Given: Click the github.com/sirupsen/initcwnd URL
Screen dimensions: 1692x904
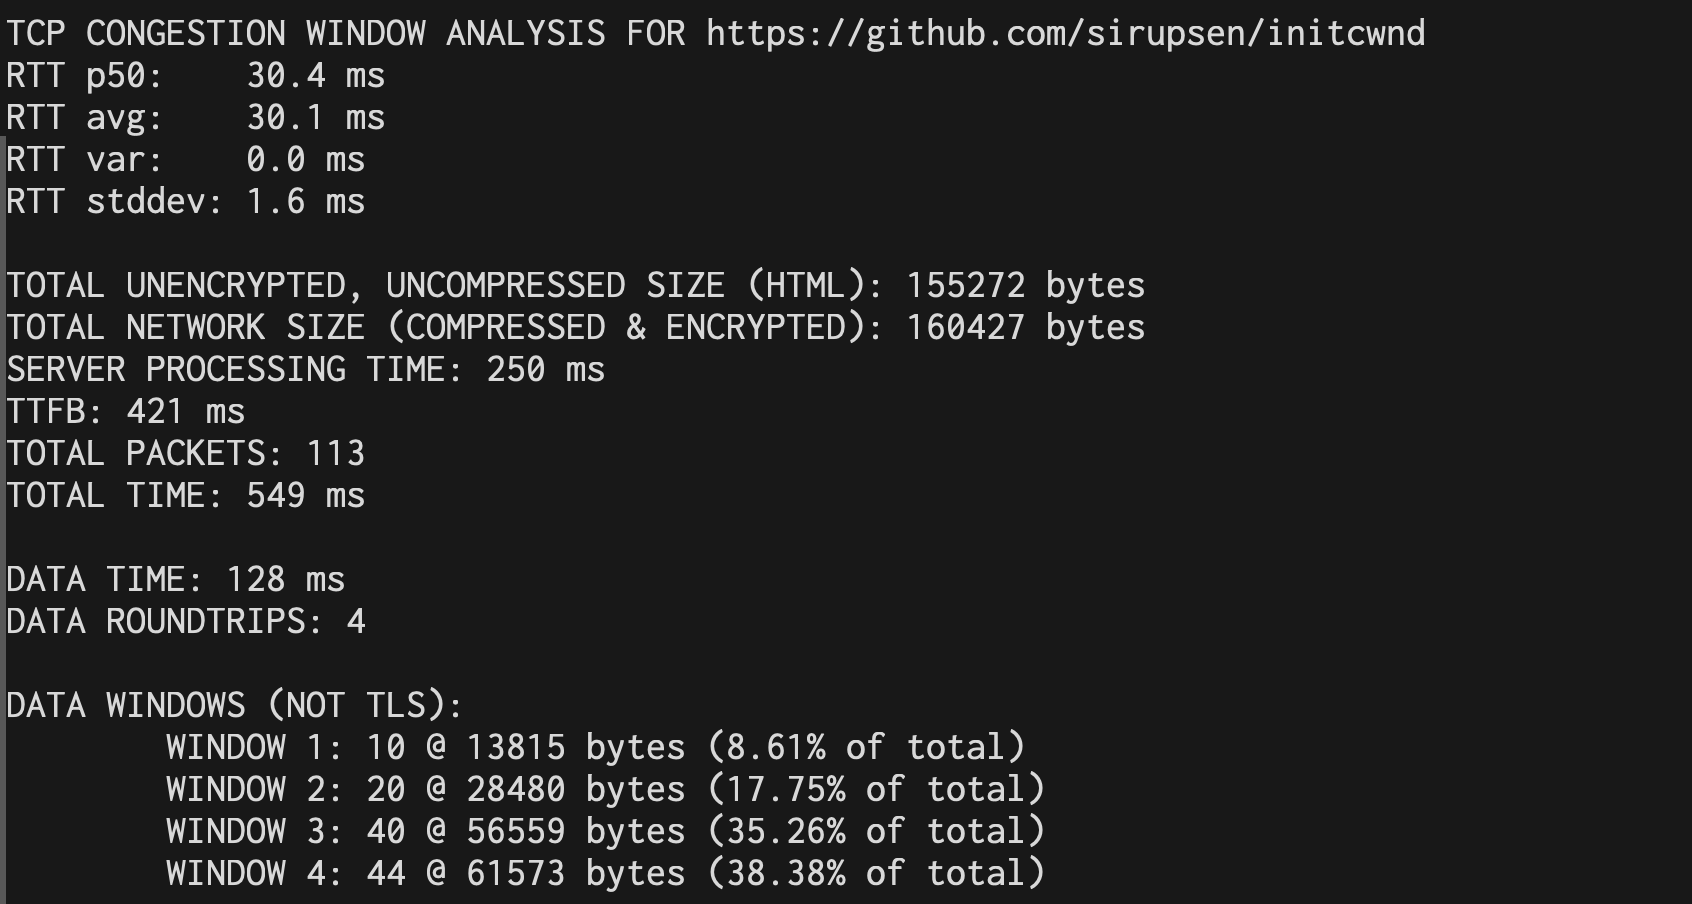Looking at the screenshot, I should (1065, 33).
